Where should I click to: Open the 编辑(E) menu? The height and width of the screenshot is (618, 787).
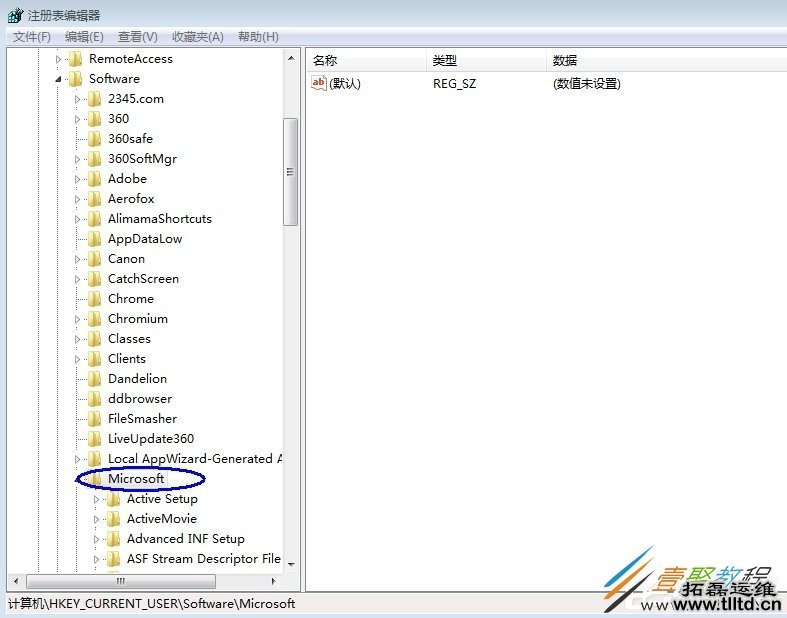[84, 37]
